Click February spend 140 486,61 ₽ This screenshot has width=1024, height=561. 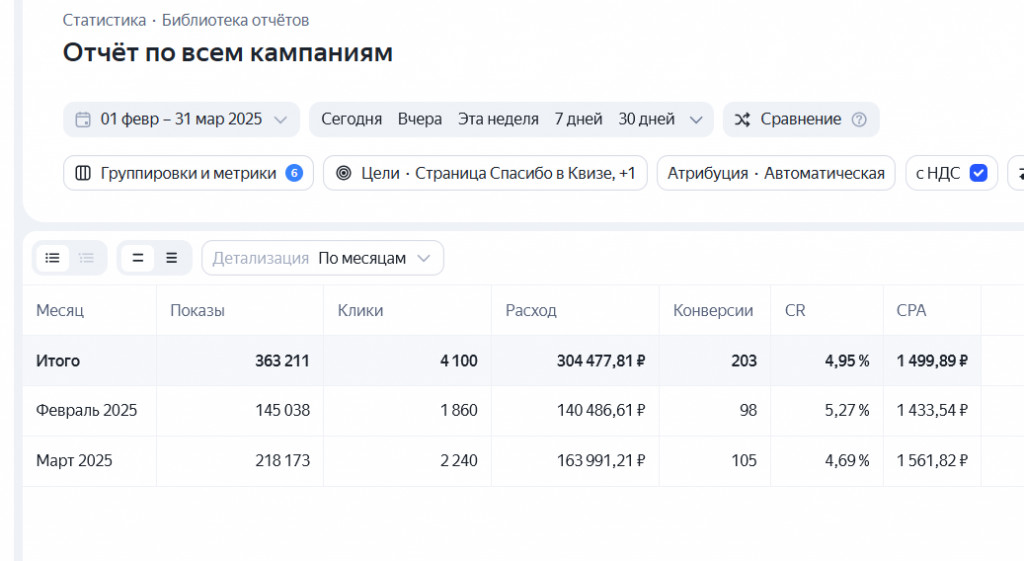coord(601,410)
